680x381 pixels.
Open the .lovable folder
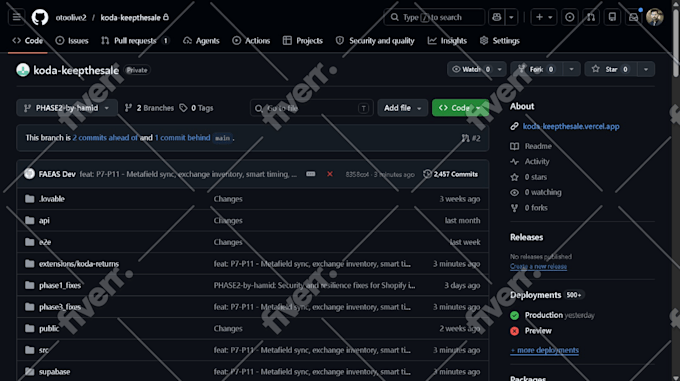[52, 199]
